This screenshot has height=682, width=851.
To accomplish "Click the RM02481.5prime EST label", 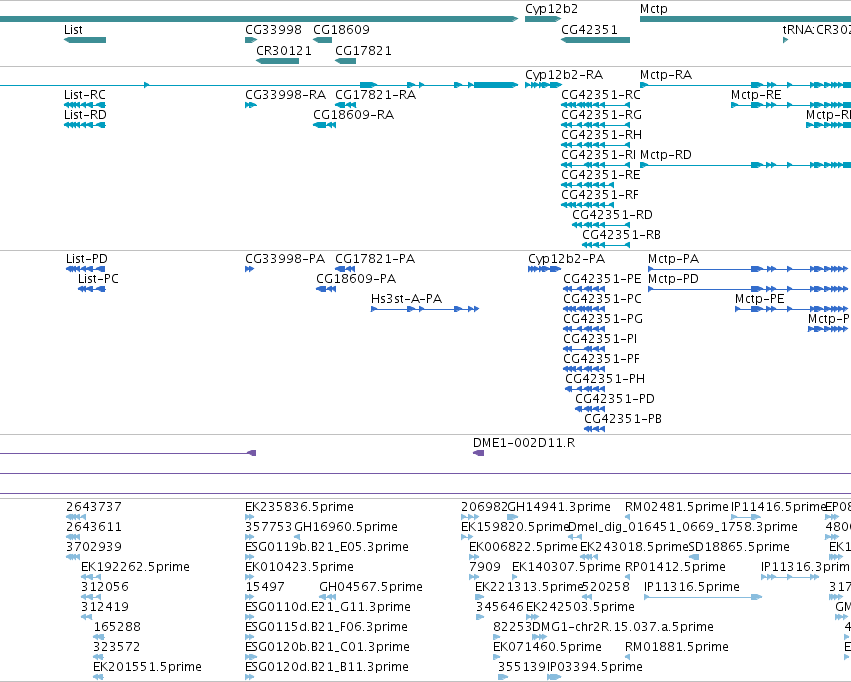I will [677, 507].
